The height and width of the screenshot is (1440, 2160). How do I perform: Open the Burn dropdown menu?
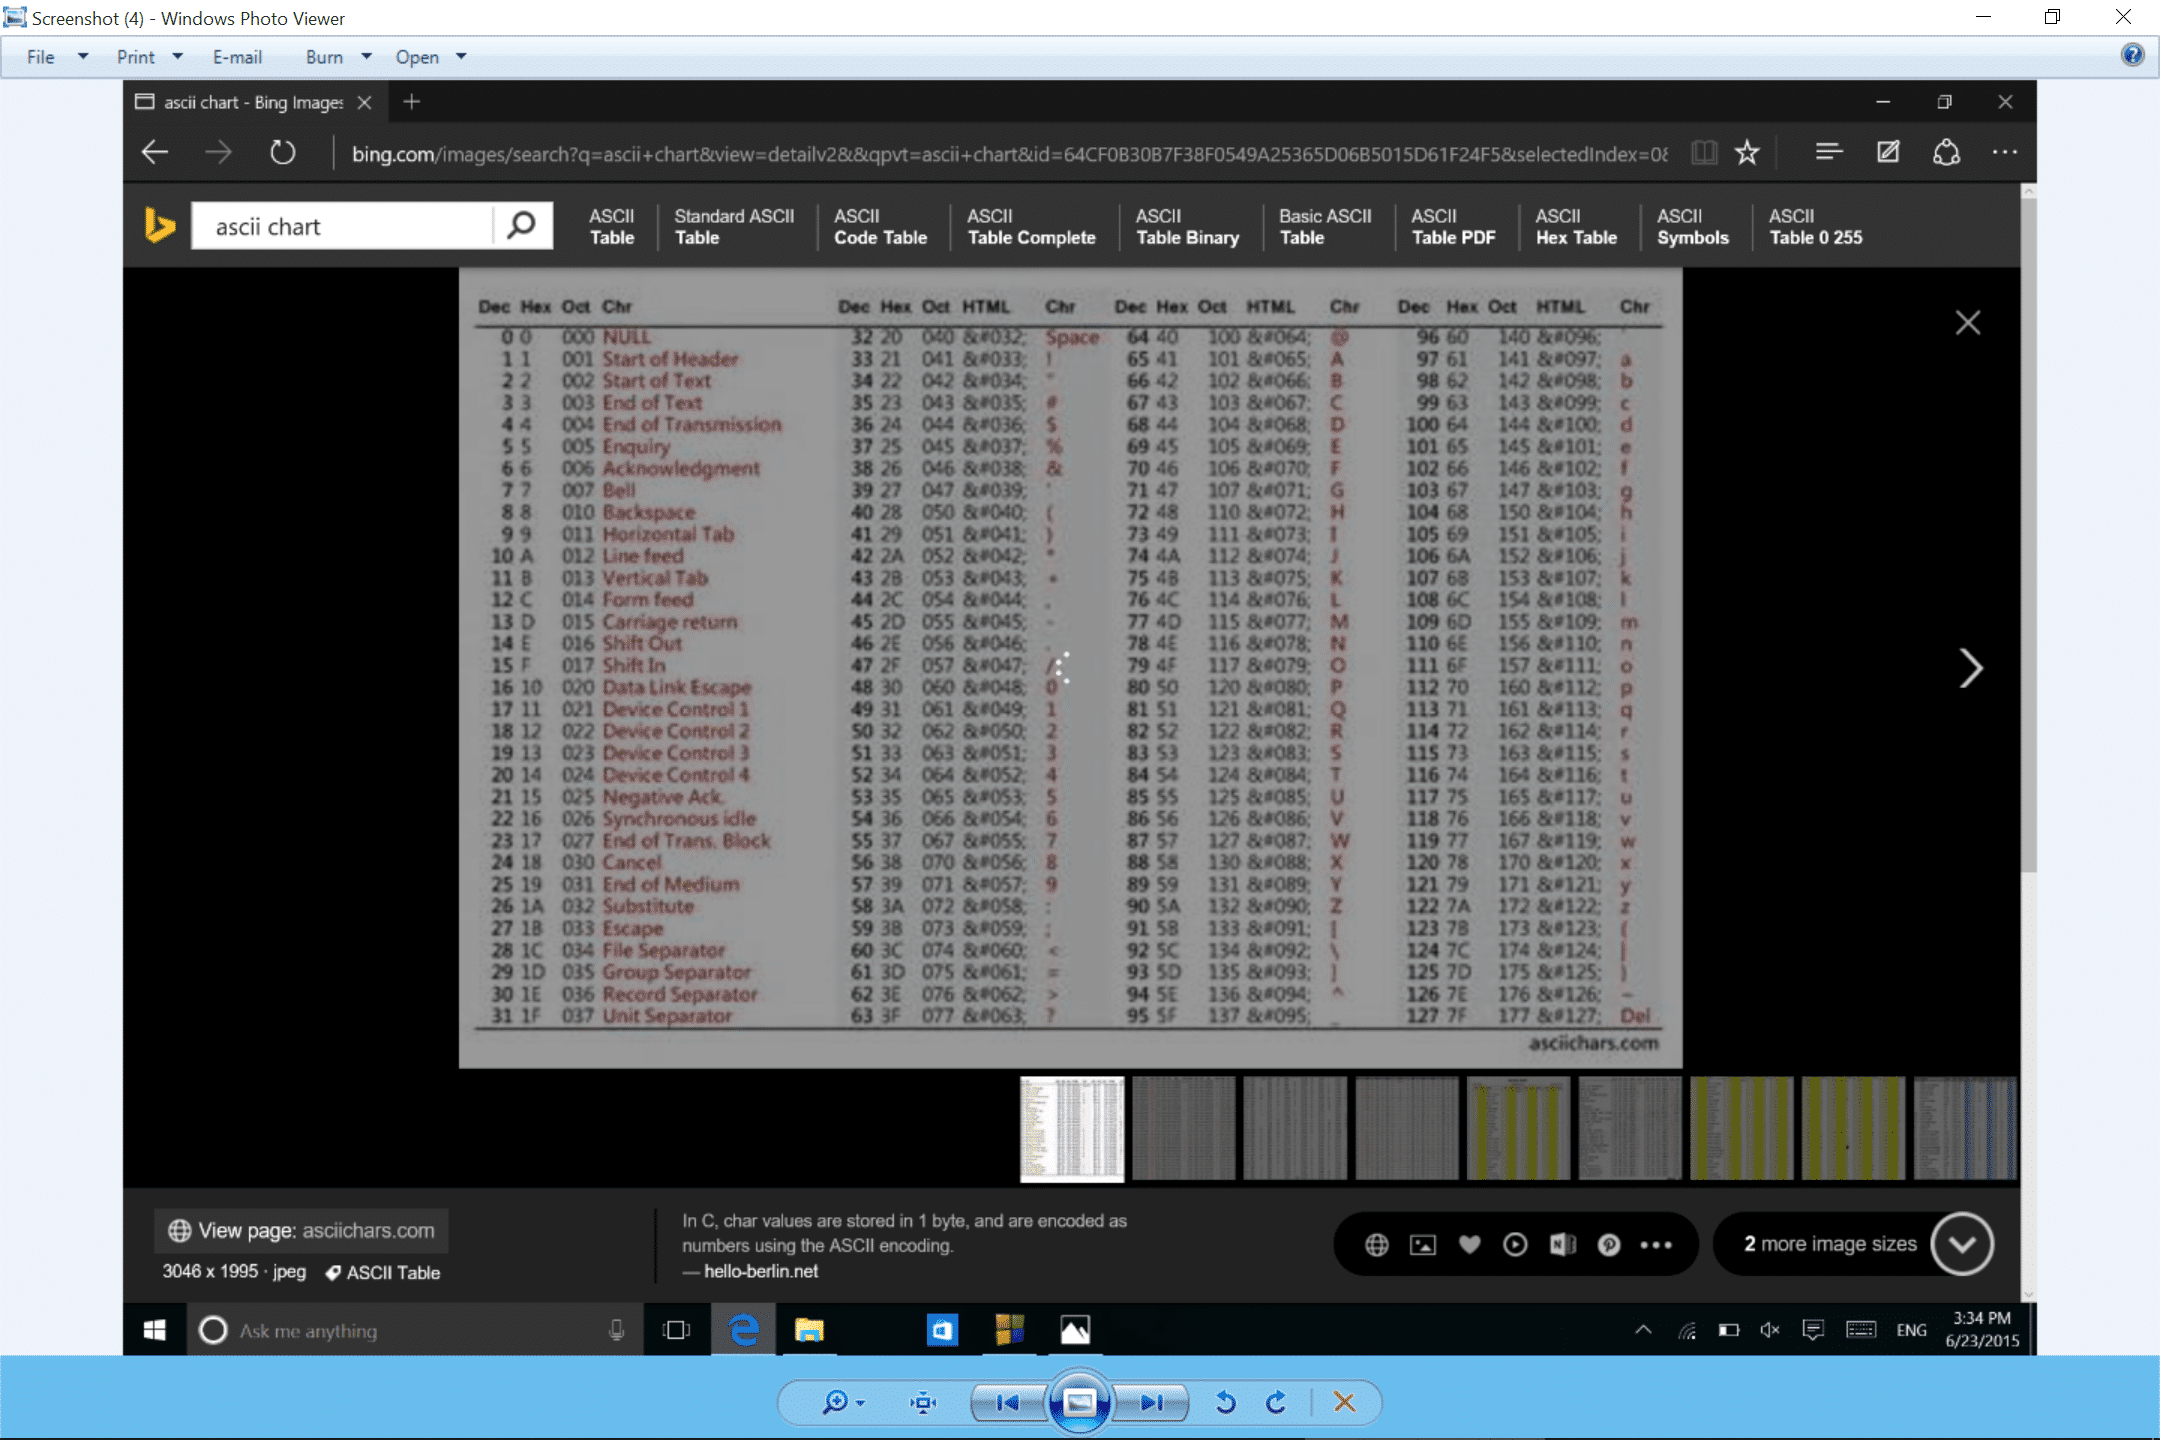click(x=338, y=57)
